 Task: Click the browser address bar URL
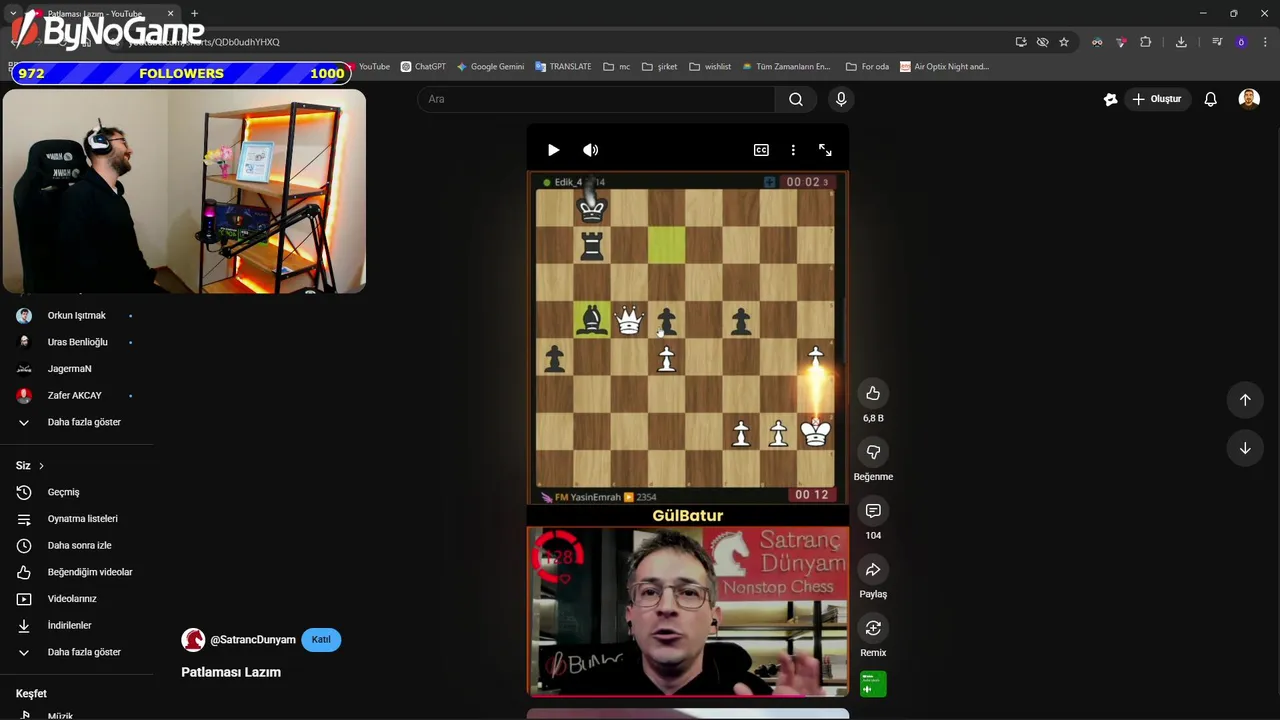[x=205, y=42]
